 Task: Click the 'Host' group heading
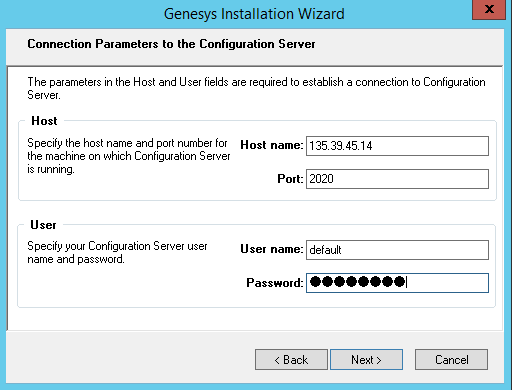pyautogui.click(x=44, y=121)
